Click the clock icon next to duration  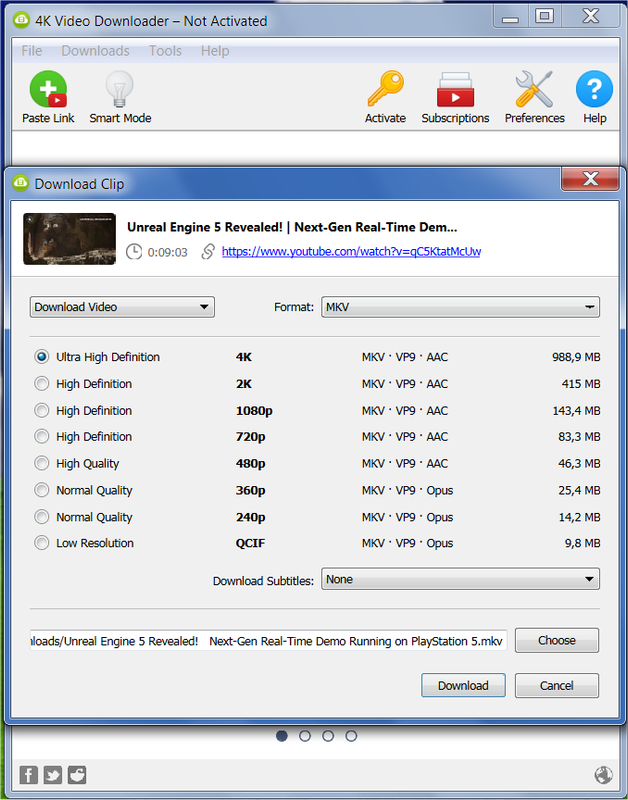point(134,252)
